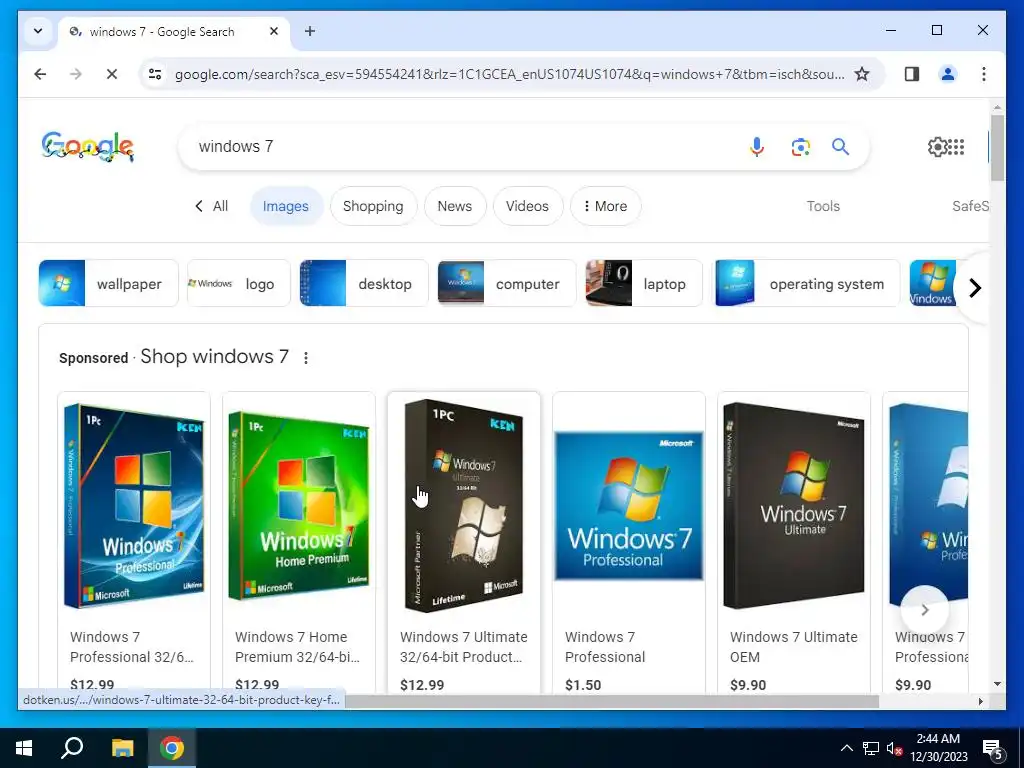
Task: Filter images by computer chip
Action: 507,283
